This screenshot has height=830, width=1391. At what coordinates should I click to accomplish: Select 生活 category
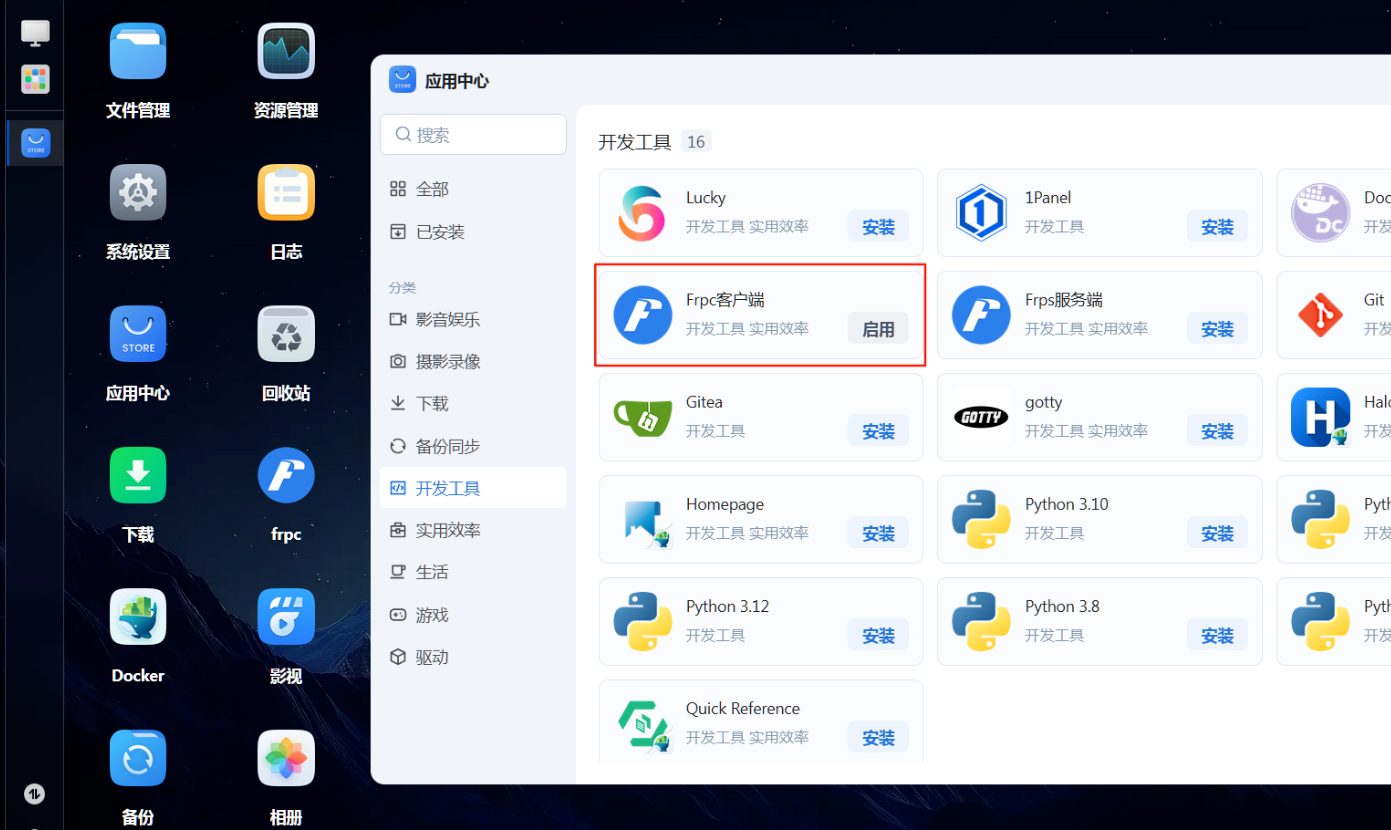(473, 572)
